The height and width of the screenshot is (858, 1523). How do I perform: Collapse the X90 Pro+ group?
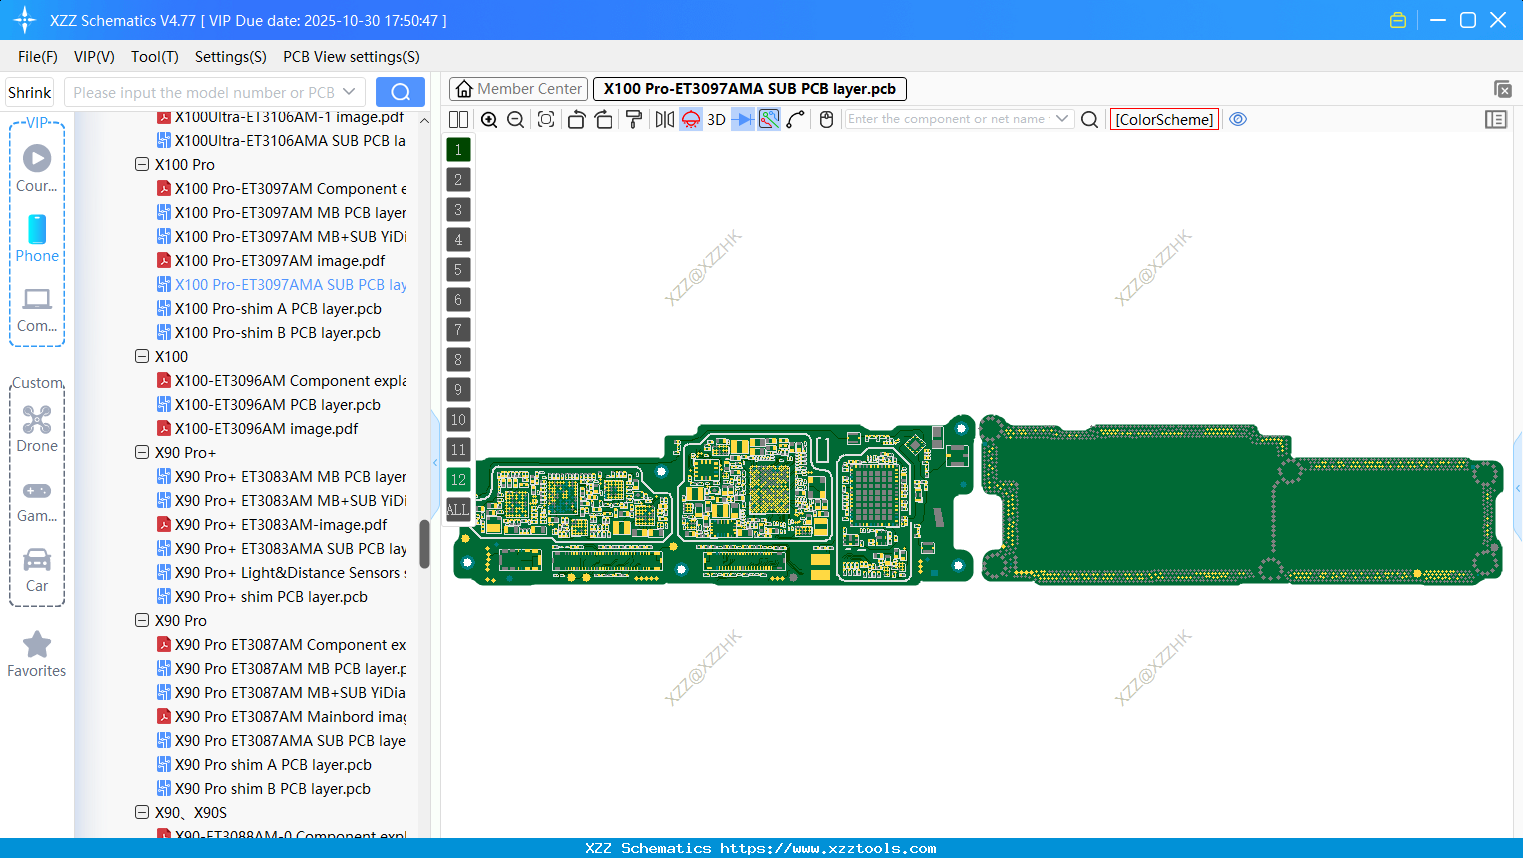(142, 452)
